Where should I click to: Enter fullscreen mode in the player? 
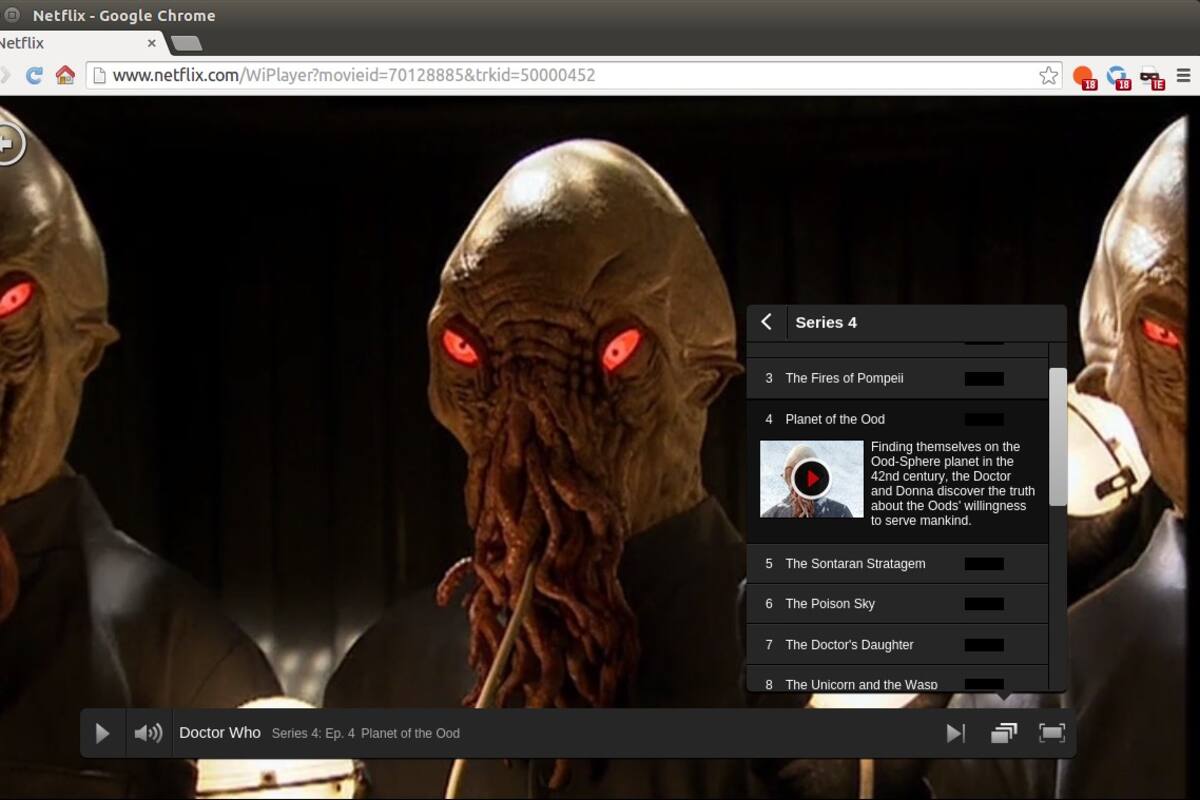coord(1052,733)
